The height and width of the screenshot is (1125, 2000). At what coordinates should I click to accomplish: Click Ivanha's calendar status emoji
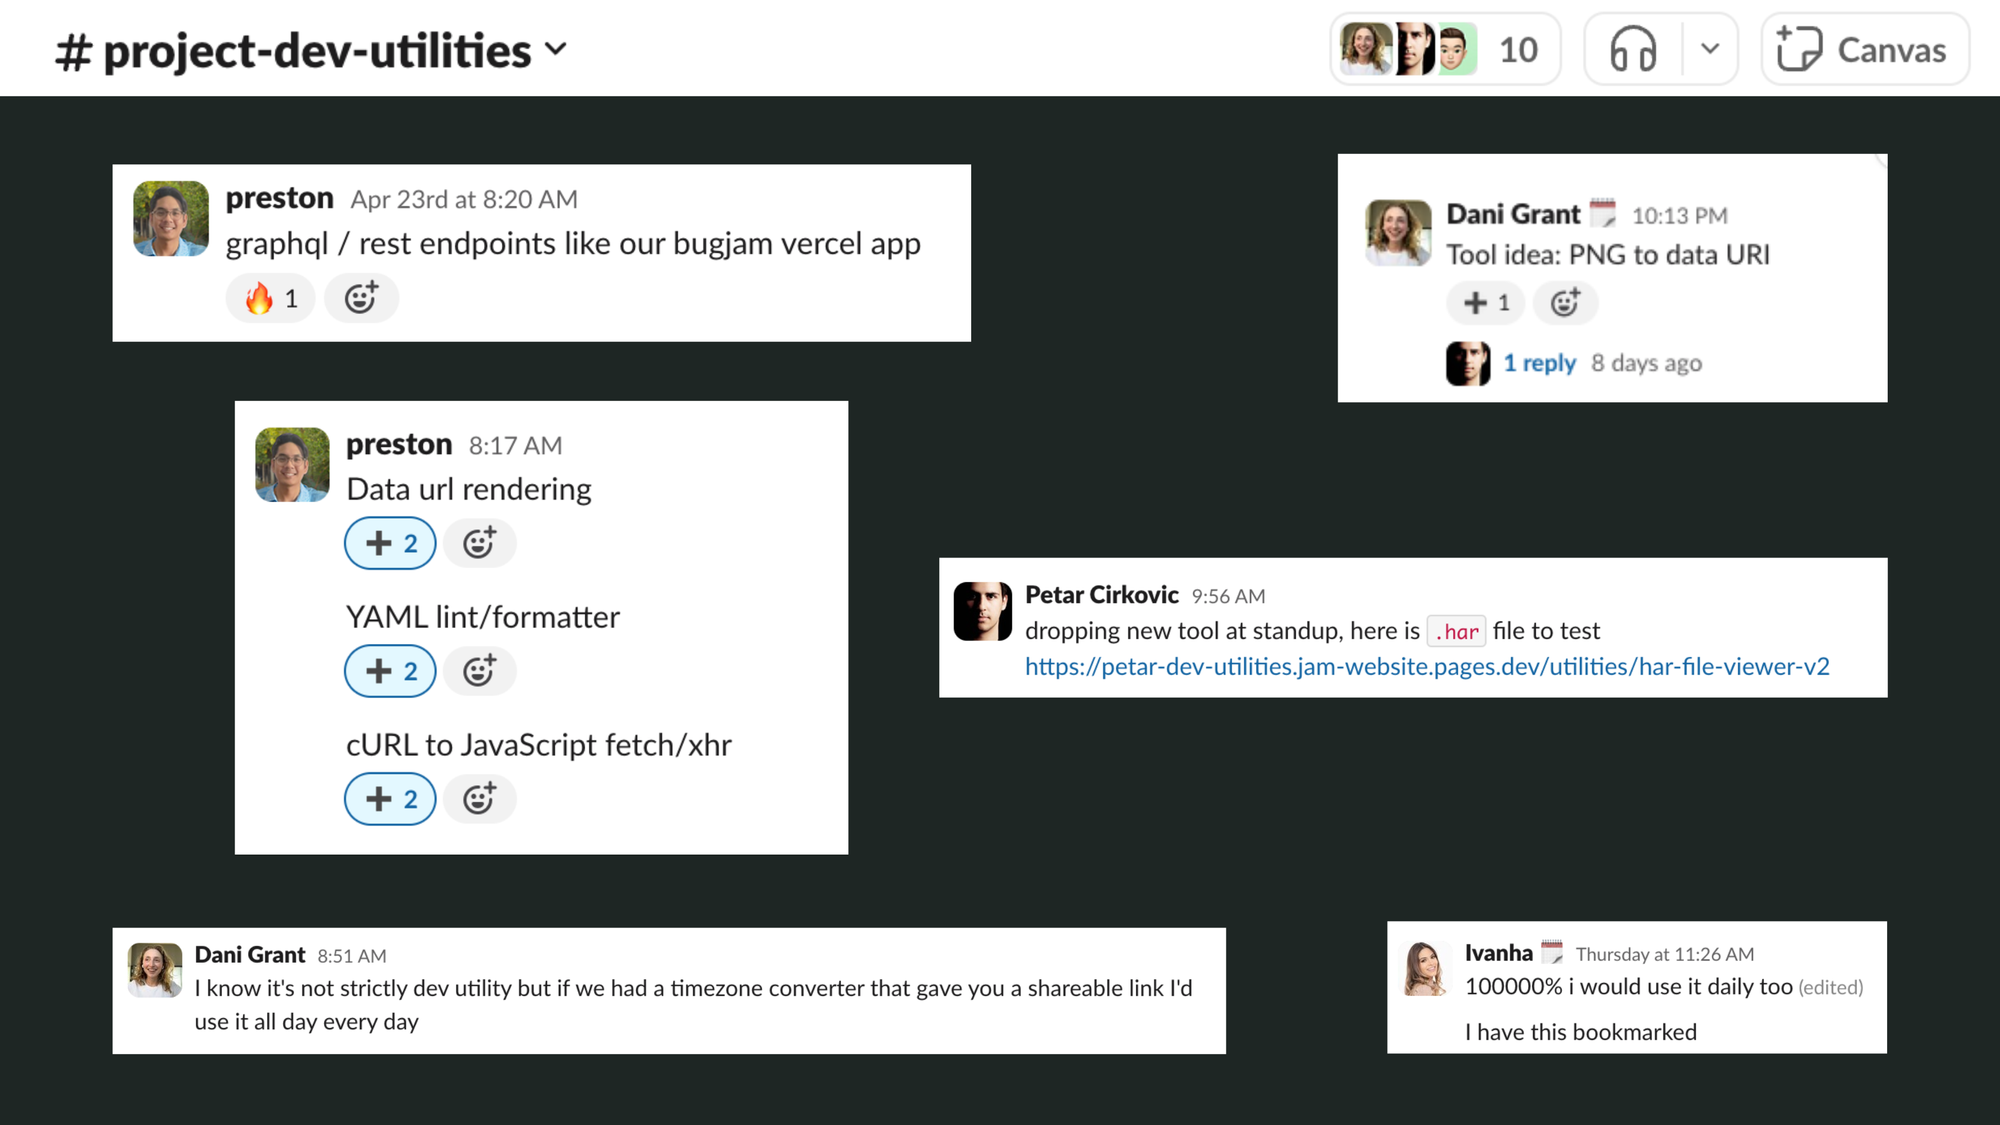point(1553,950)
